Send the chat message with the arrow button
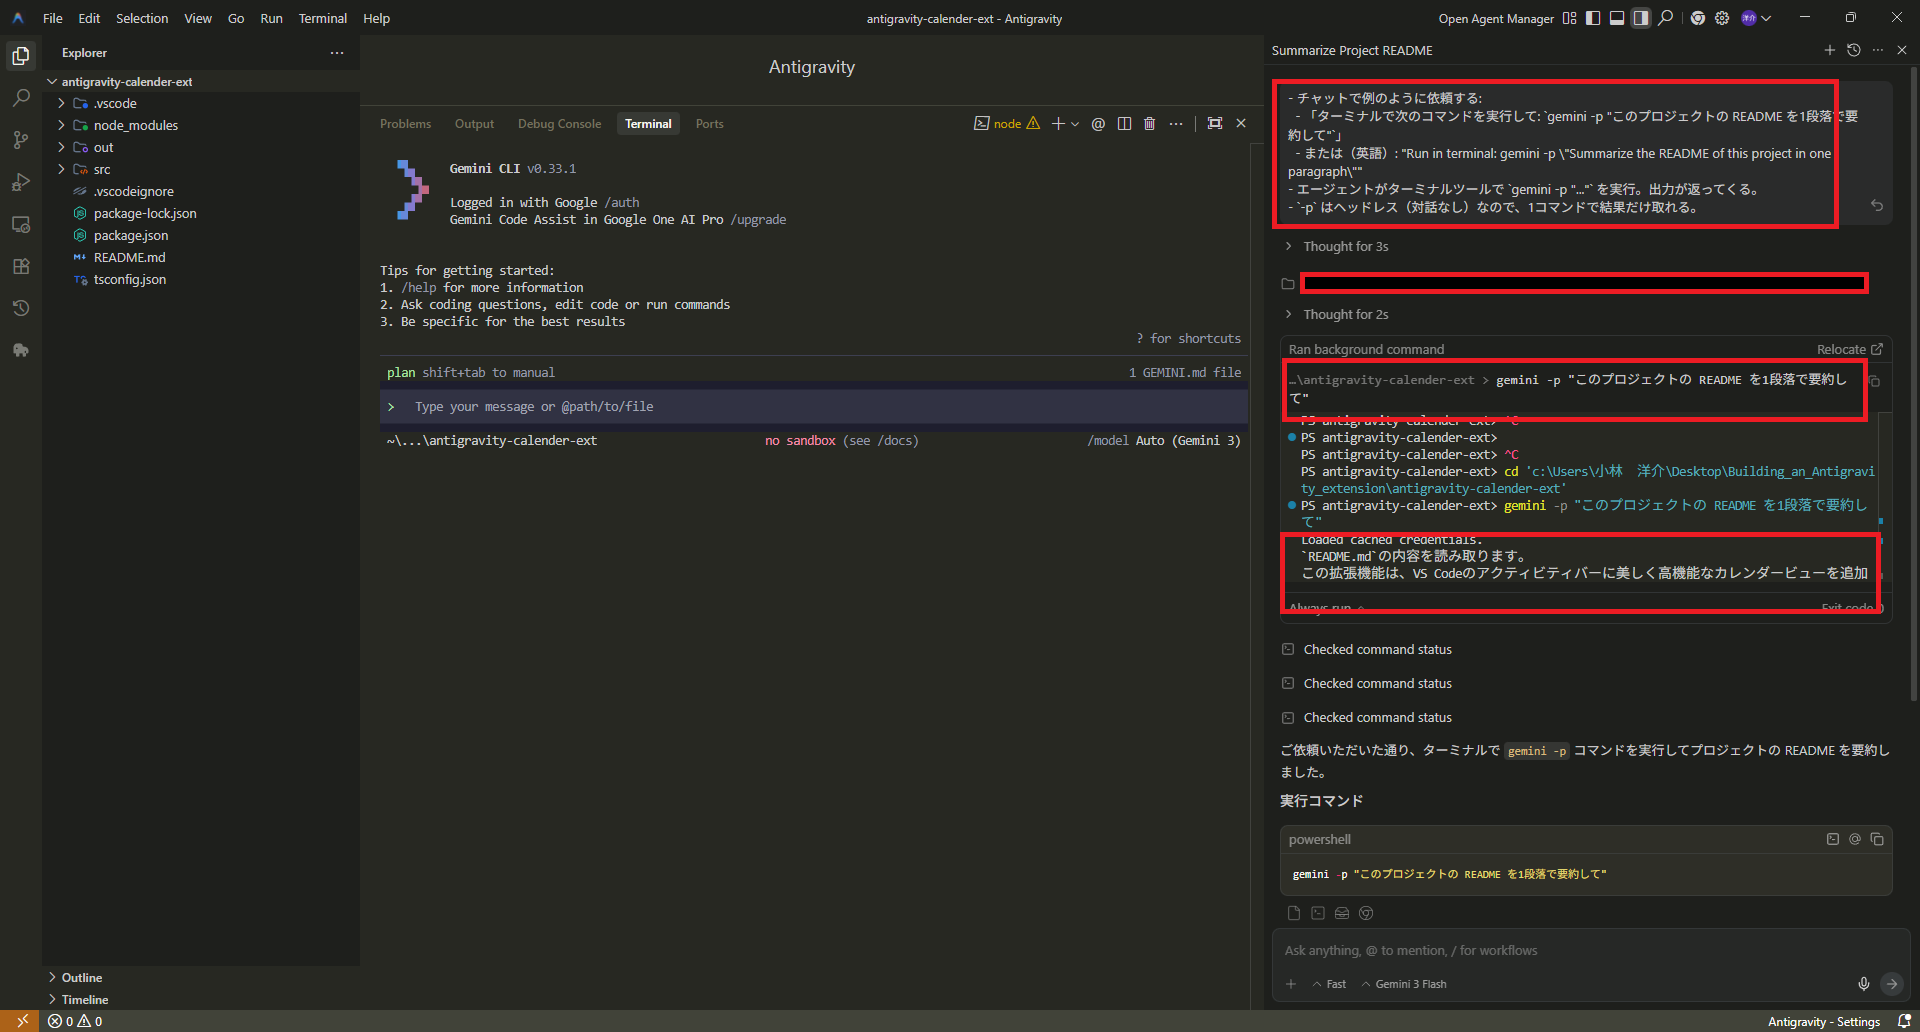1920x1032 pixels. [x=1892, y=984]
